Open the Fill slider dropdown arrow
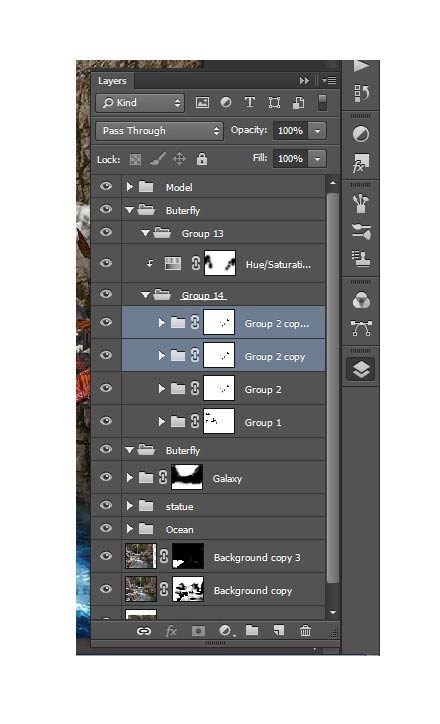The image size is (440, 724). pos(317,159)
